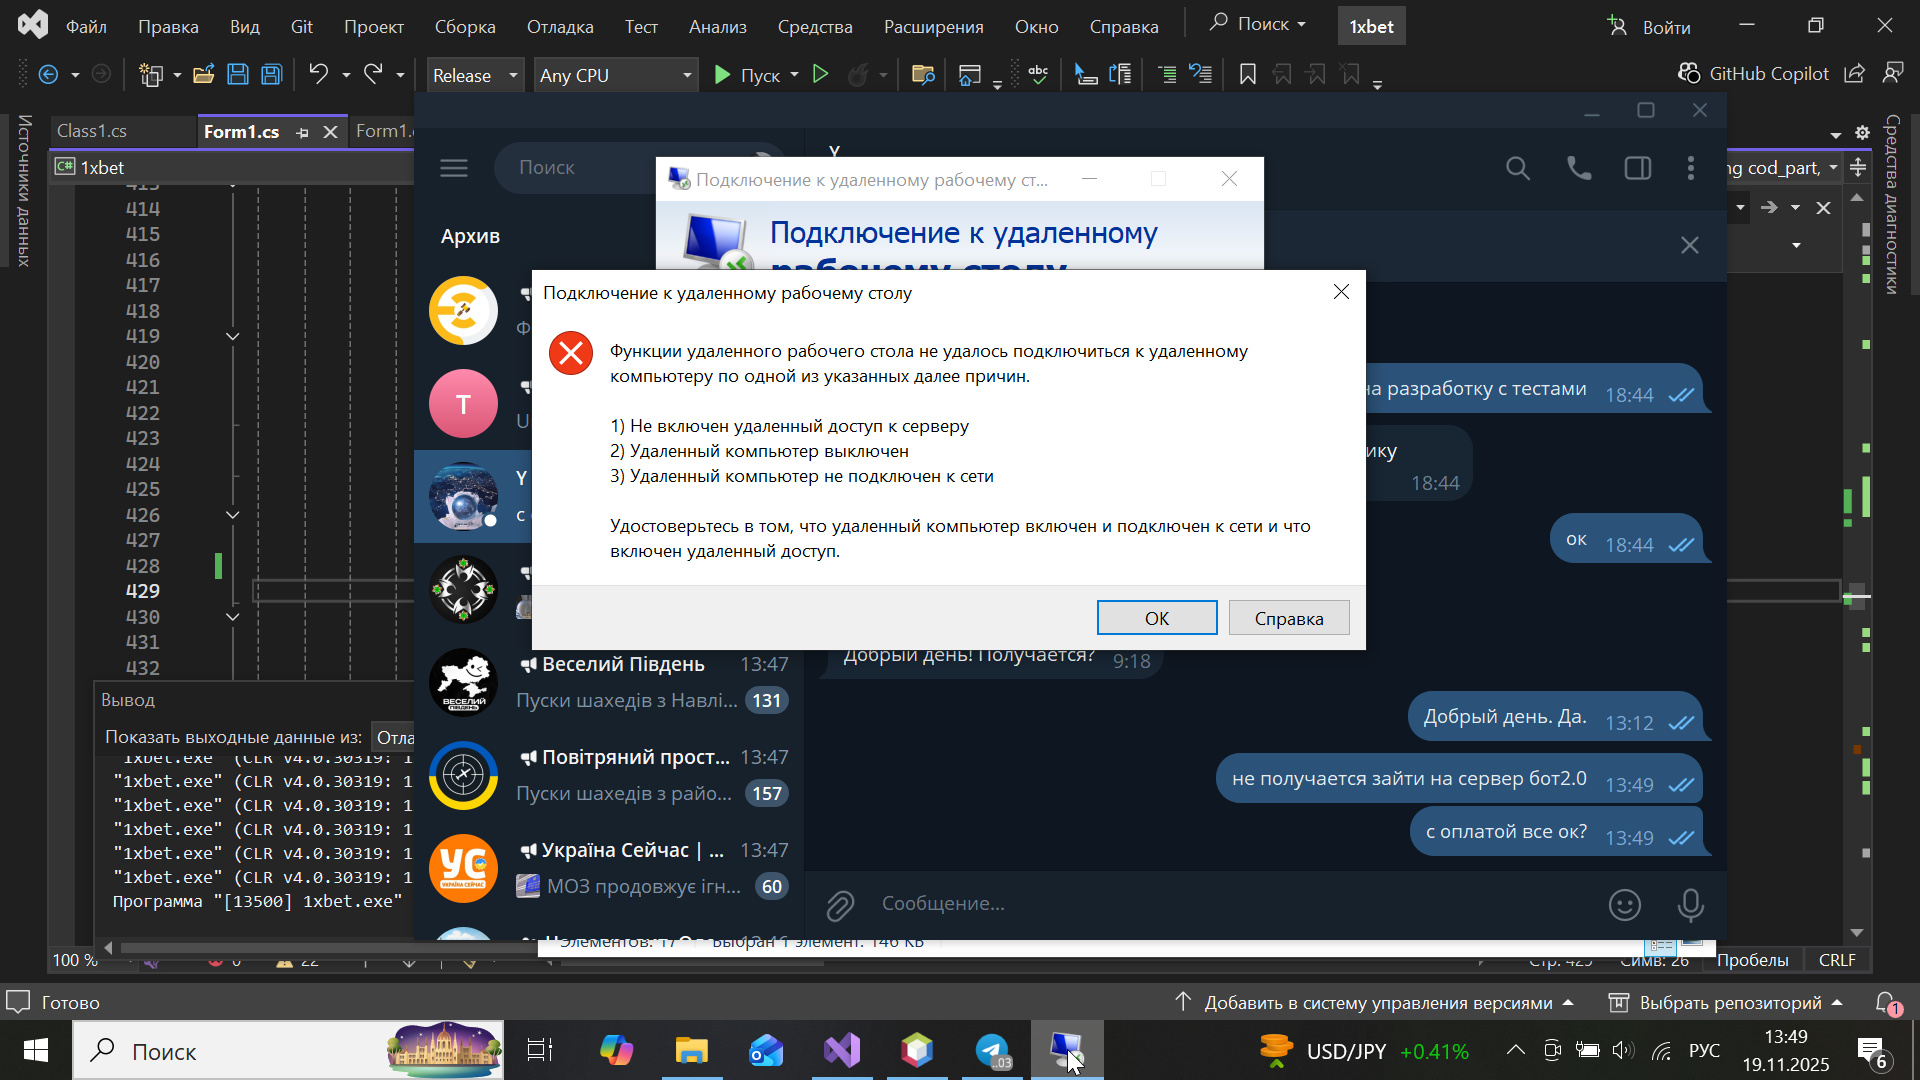Click the Telegram phone call icon

[x=1578, y=169]
